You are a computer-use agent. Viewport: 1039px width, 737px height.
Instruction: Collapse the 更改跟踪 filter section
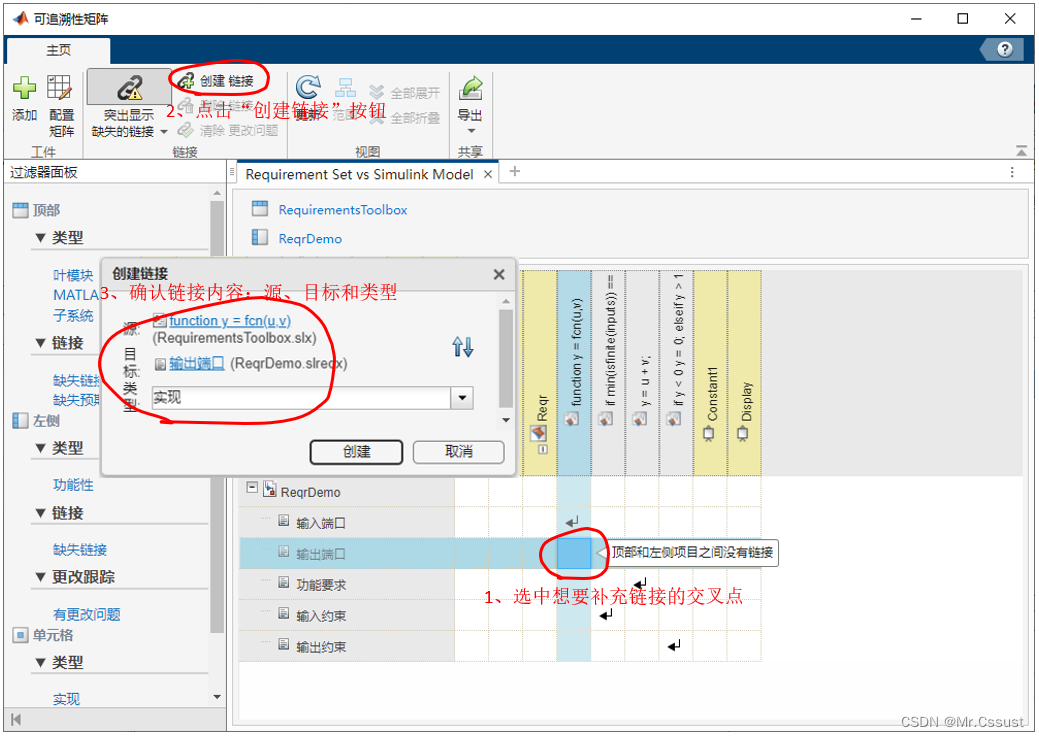(x=40, y=577)
